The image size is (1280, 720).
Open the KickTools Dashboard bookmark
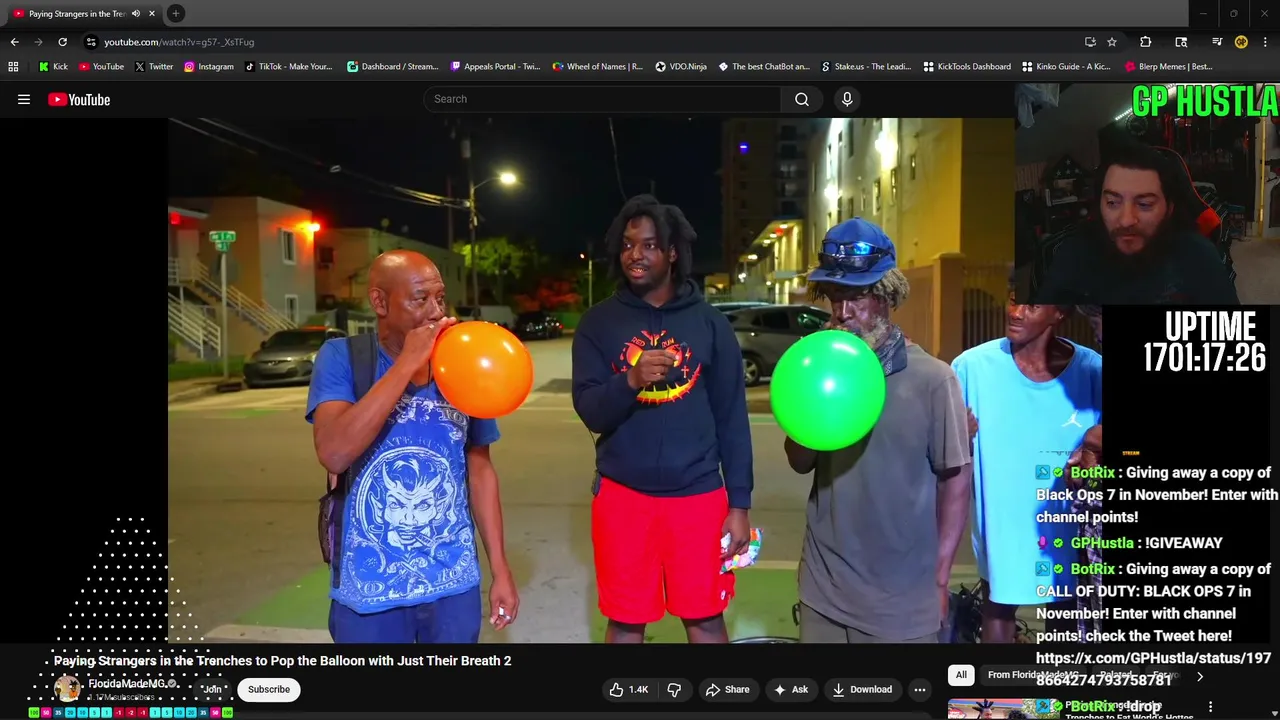(967, 67)
